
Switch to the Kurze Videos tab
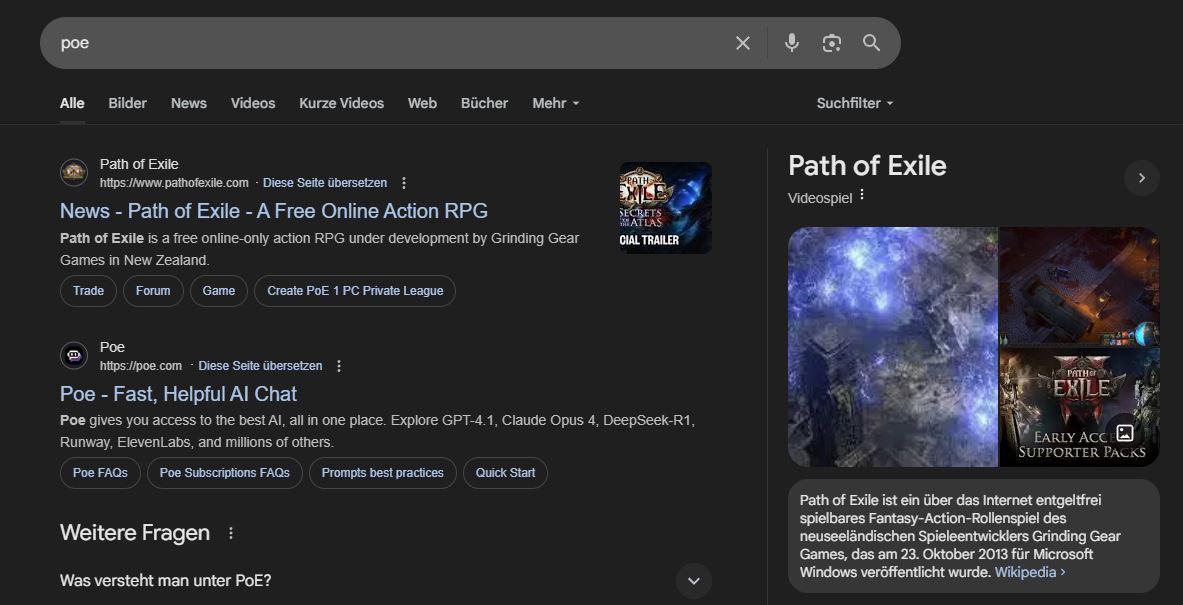pos(342,103)
